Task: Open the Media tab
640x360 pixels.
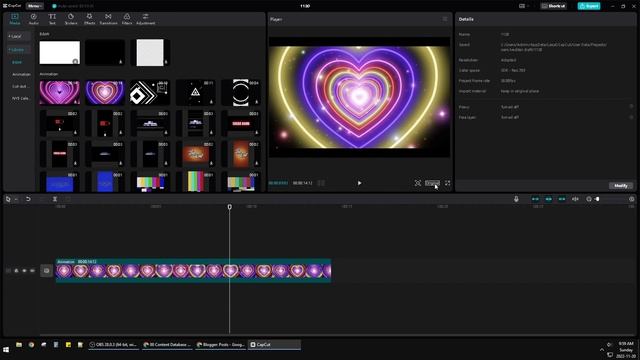Action: pyautogui.click(x=15, y=19)
